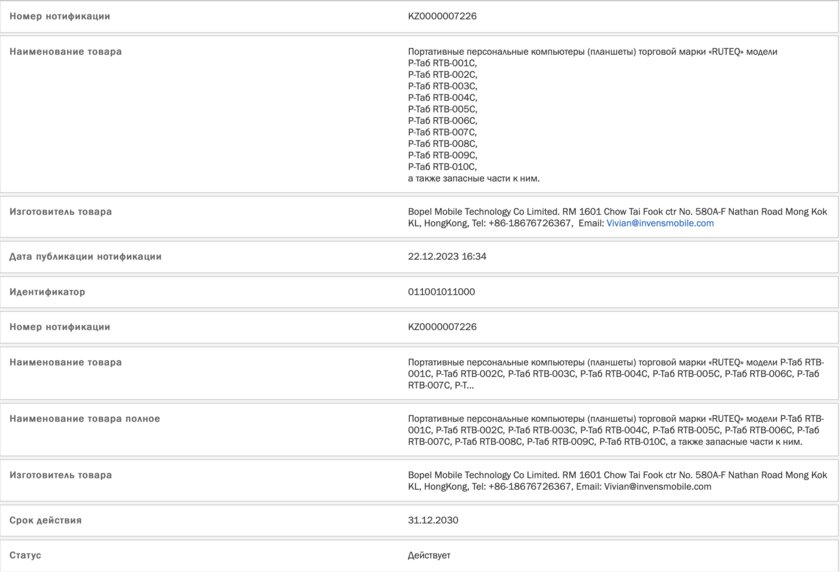The width and height of the screenshot is (840, 572).
Task: Click the Статус label
Action: click(25, 555)
